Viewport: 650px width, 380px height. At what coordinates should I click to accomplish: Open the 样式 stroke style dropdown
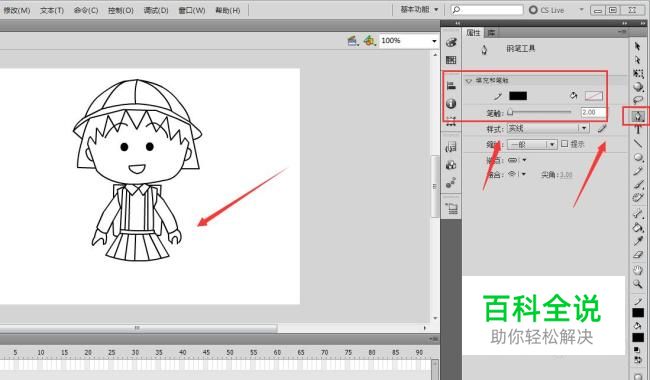548,128
